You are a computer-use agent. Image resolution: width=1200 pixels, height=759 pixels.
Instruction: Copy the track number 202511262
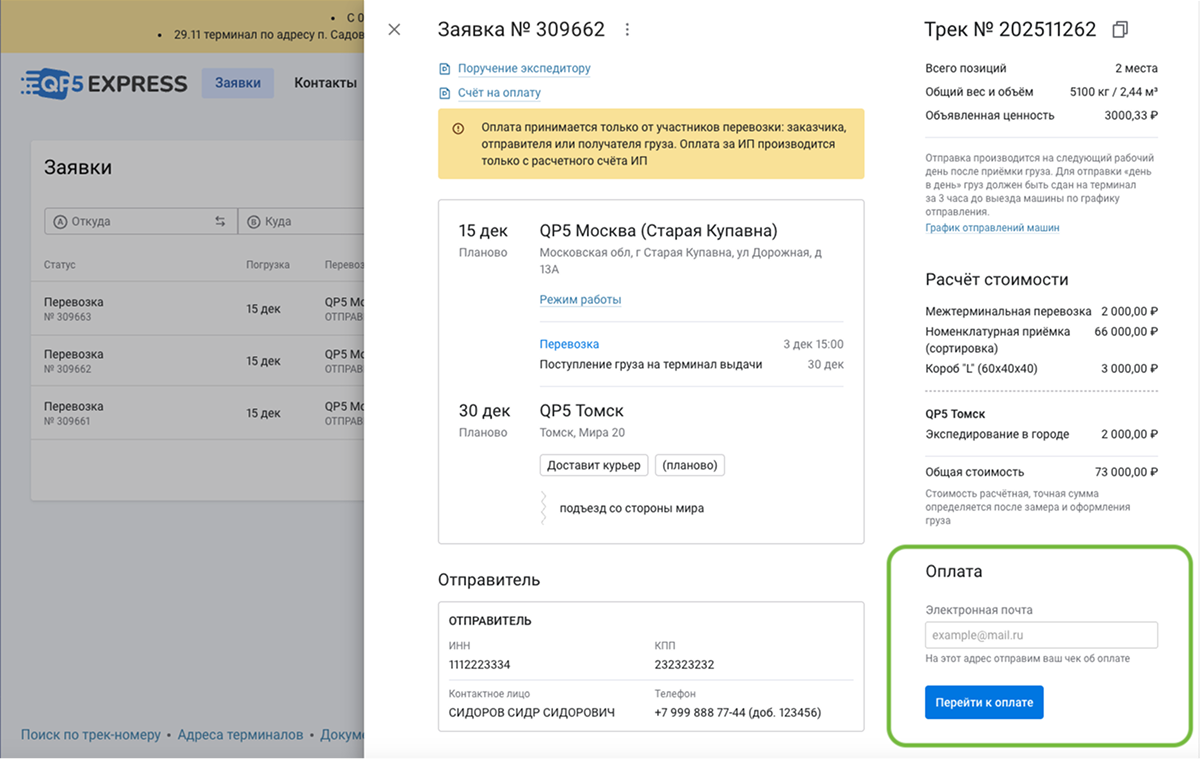(1120, 30)
